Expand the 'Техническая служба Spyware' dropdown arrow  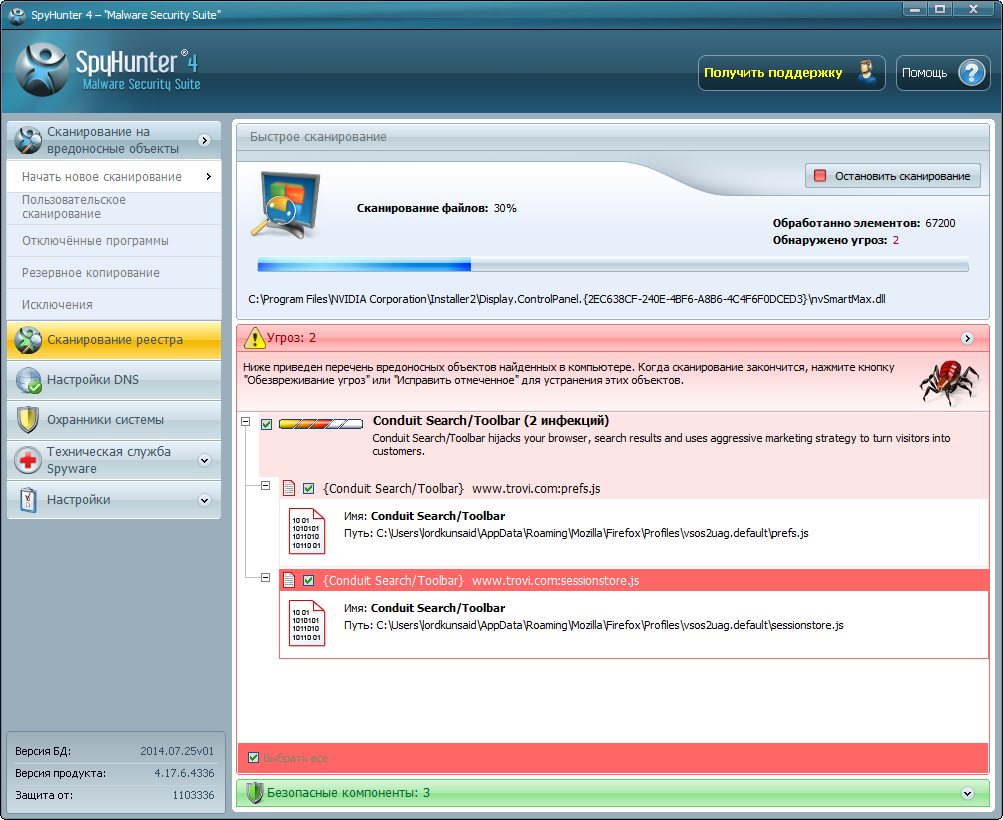pos(205,461)
